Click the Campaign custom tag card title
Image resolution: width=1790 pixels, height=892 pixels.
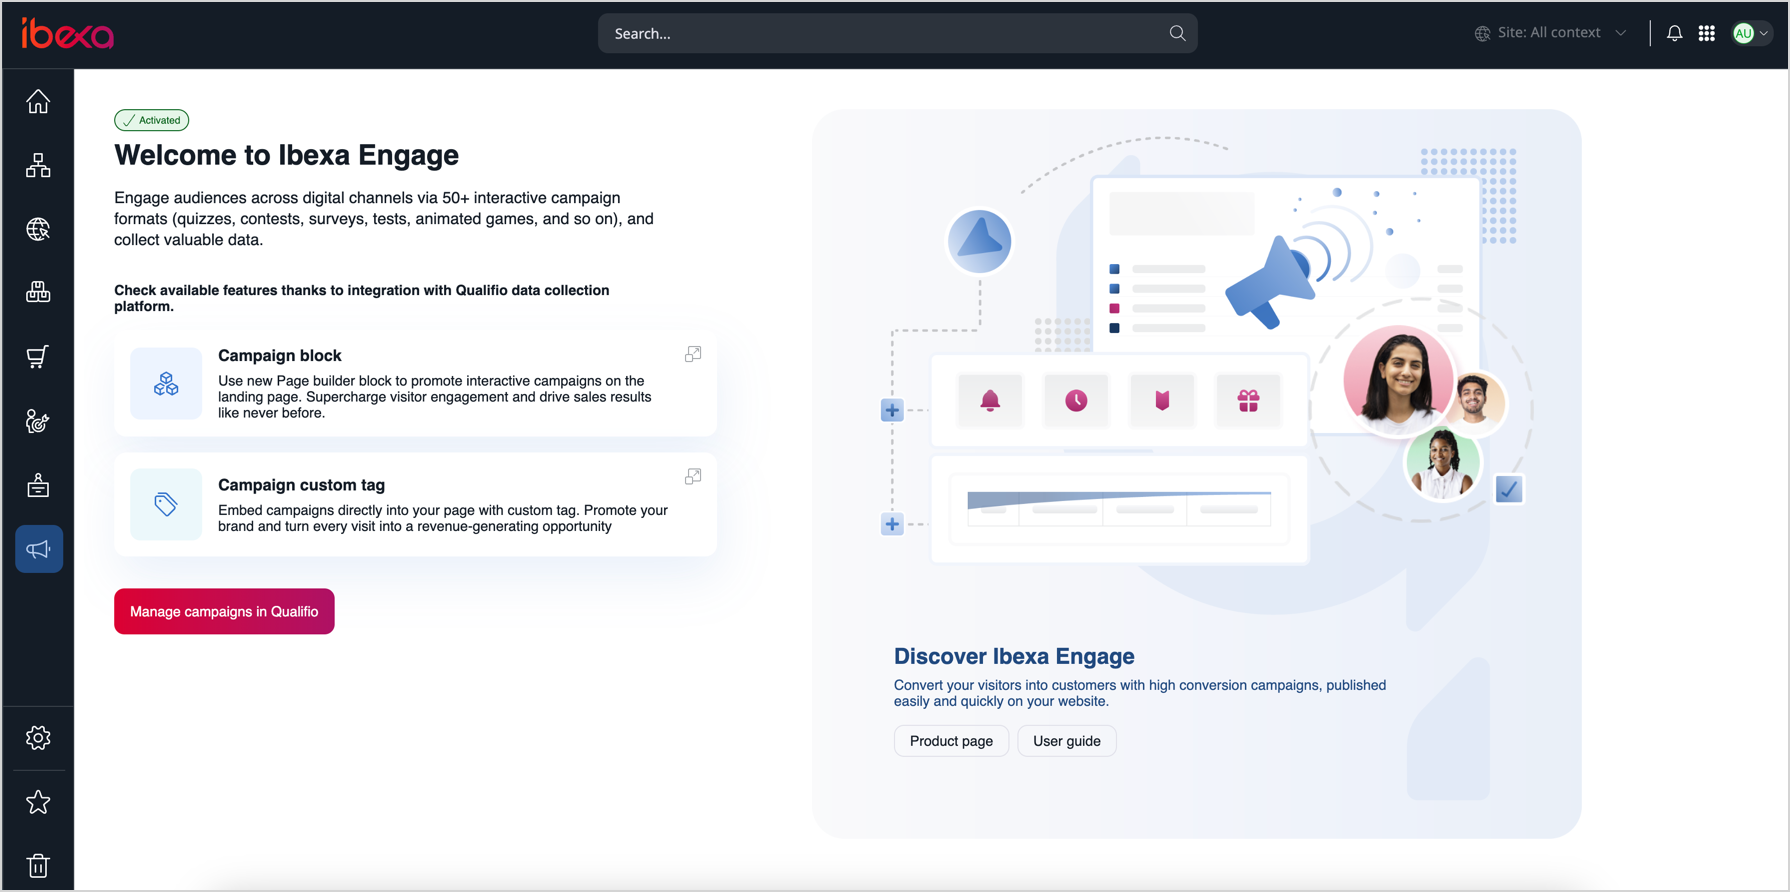pyautogui.click(x=301, y=485)
